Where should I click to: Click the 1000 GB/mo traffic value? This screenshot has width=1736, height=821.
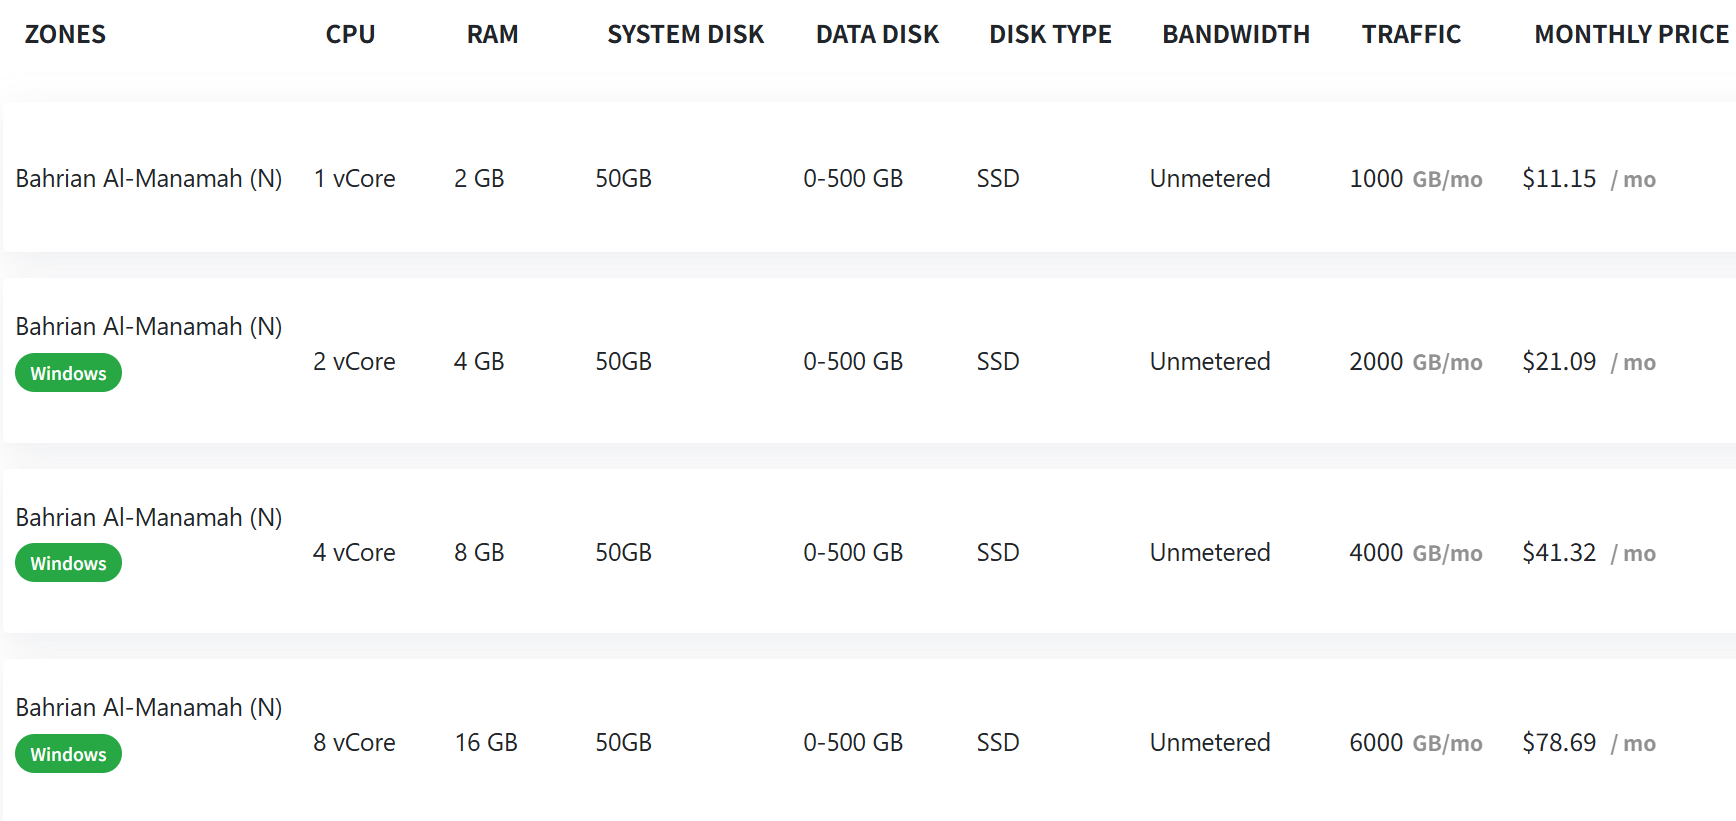1415,179
